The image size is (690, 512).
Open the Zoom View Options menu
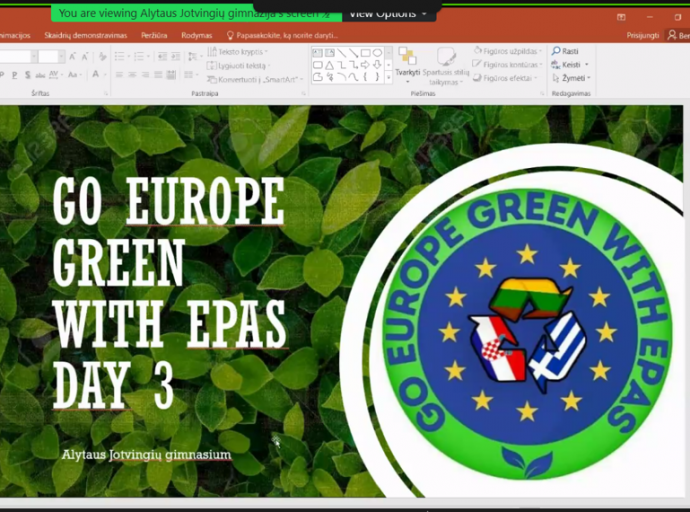tap(389, 15)
